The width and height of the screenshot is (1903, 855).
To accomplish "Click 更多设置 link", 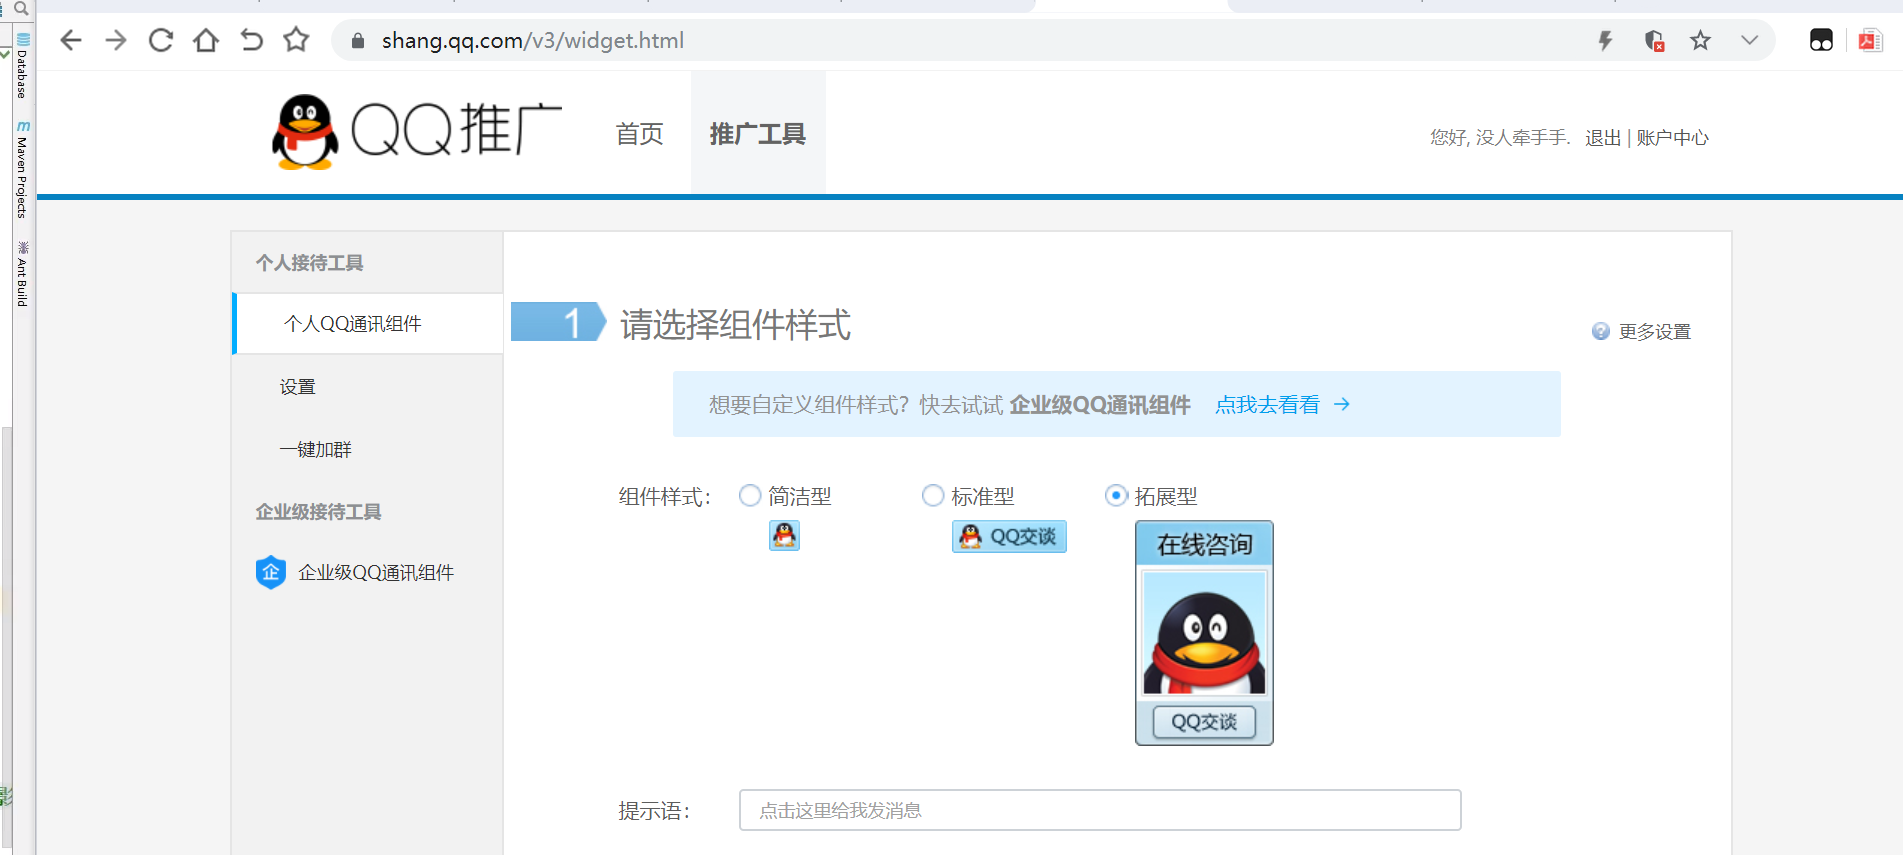I will 1655,332.
